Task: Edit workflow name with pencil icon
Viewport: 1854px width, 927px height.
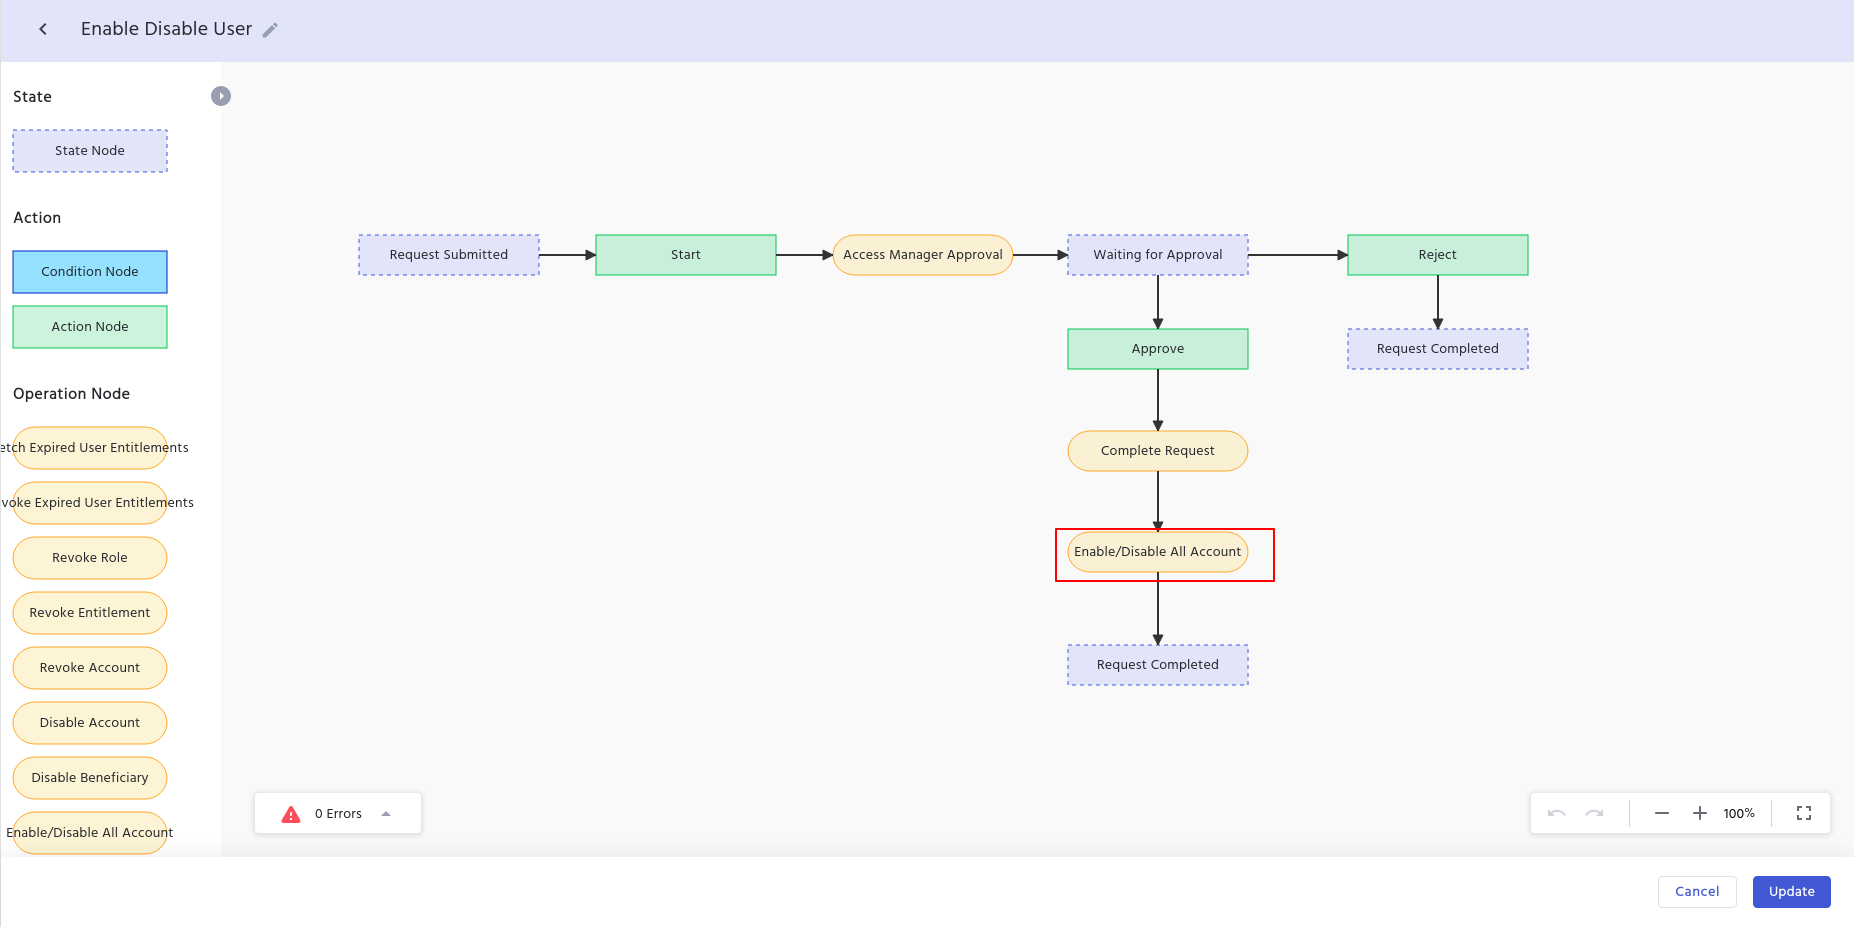Action: [270, 30]
